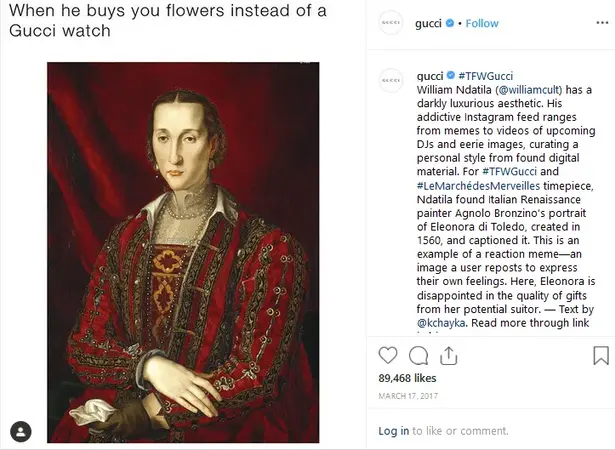Save the post with the bookmark icon
This screenshot has width=615, height=450.
[601, 355]
